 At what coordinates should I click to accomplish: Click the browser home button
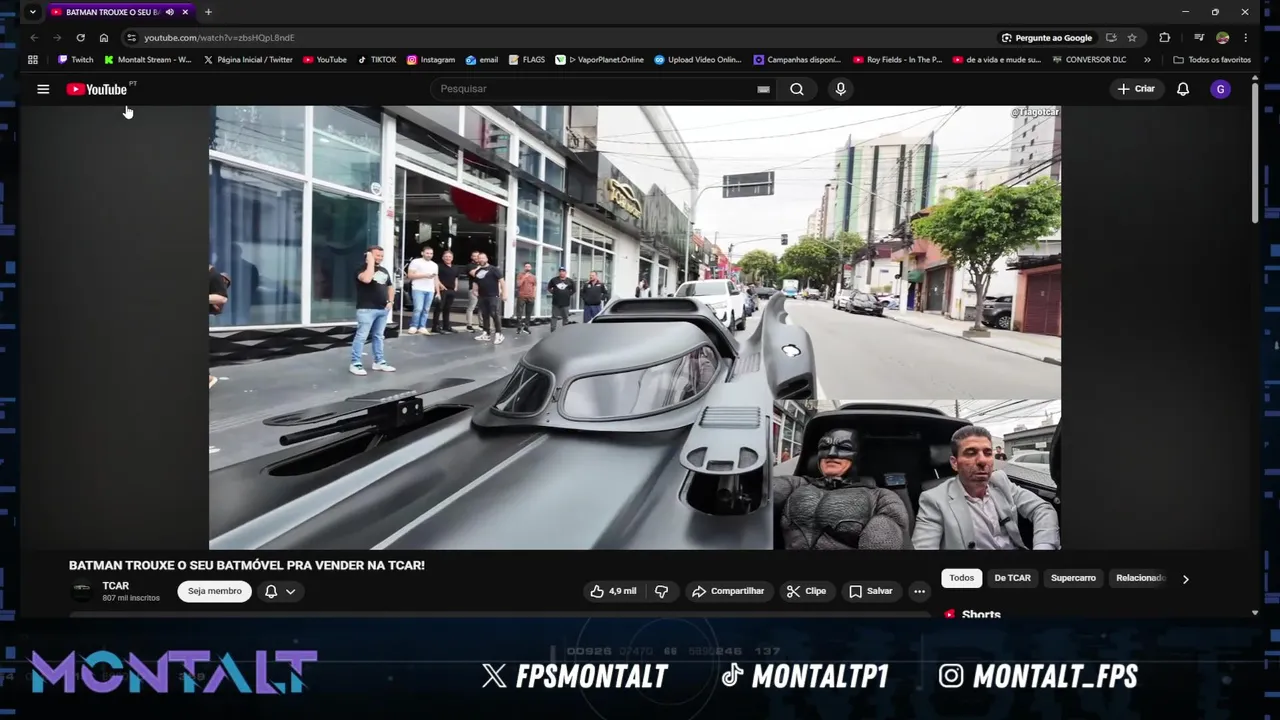(x=103, y=38)
